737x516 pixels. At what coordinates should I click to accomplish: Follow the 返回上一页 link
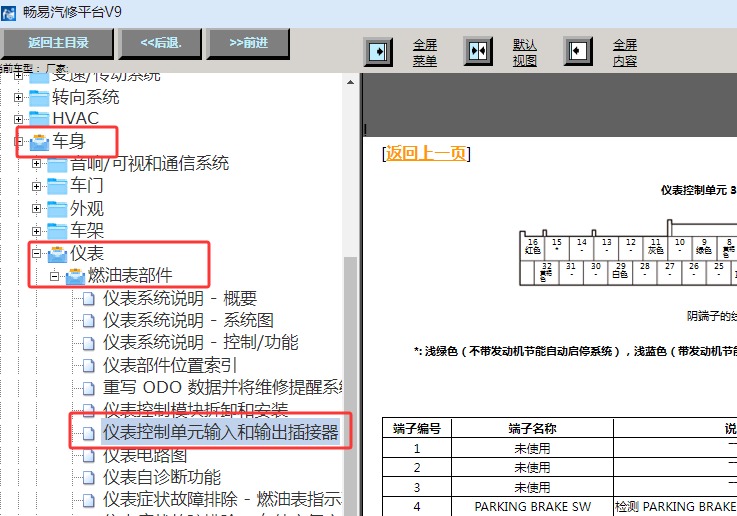point(426,153)
